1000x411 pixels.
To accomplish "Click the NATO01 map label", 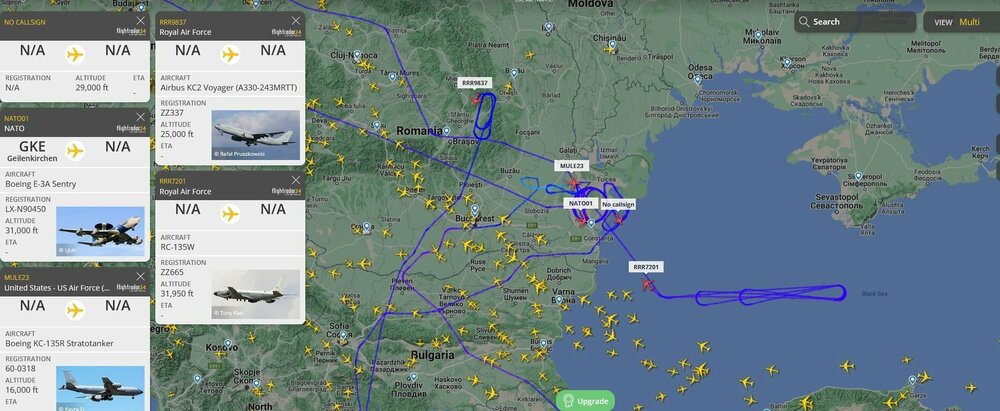I will pyautogui.click(x=580, y=204).
